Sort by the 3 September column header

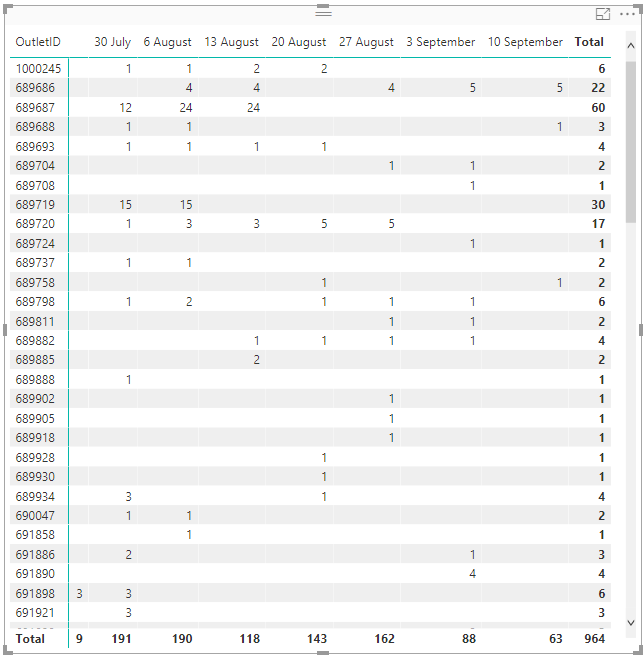441,42
